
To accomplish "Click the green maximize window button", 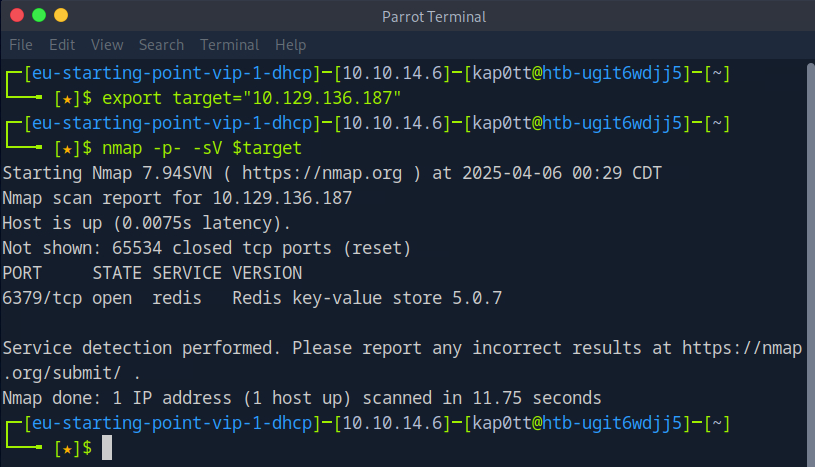I will click(40, 16).
